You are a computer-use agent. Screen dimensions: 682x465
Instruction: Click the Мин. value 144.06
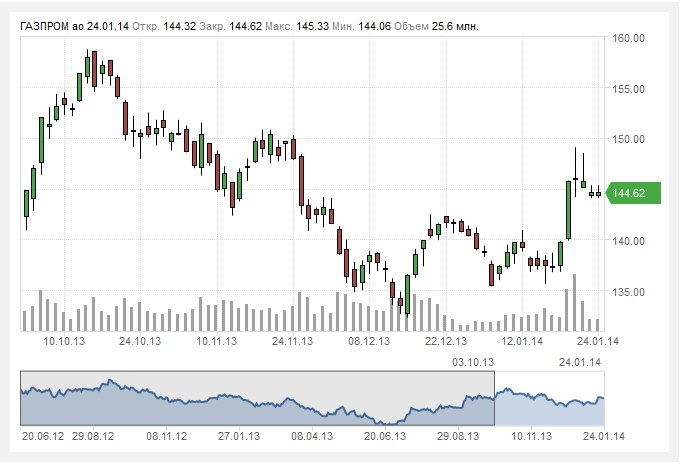coord(374,26)
